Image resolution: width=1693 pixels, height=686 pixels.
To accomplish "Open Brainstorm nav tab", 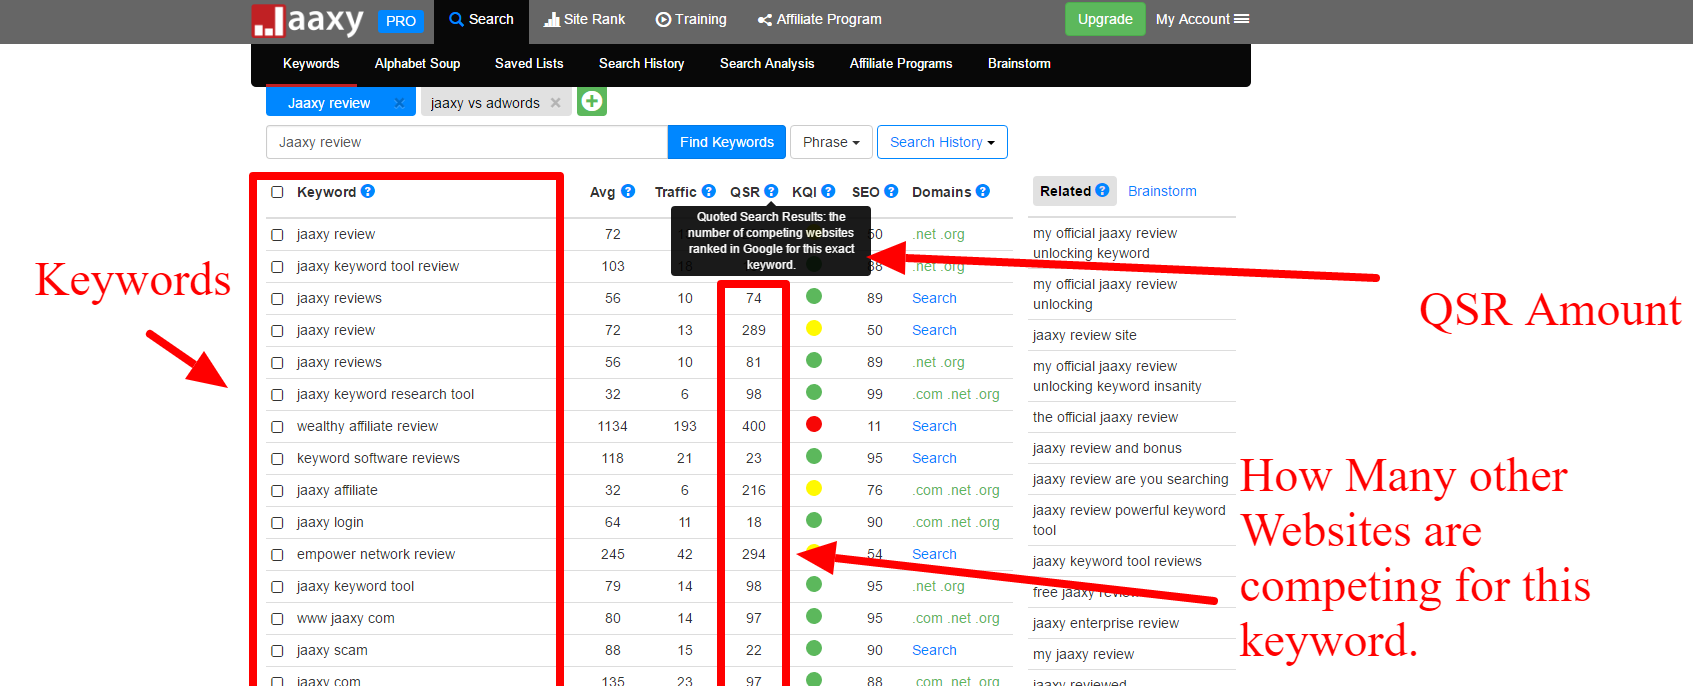I will [1019, 63].
